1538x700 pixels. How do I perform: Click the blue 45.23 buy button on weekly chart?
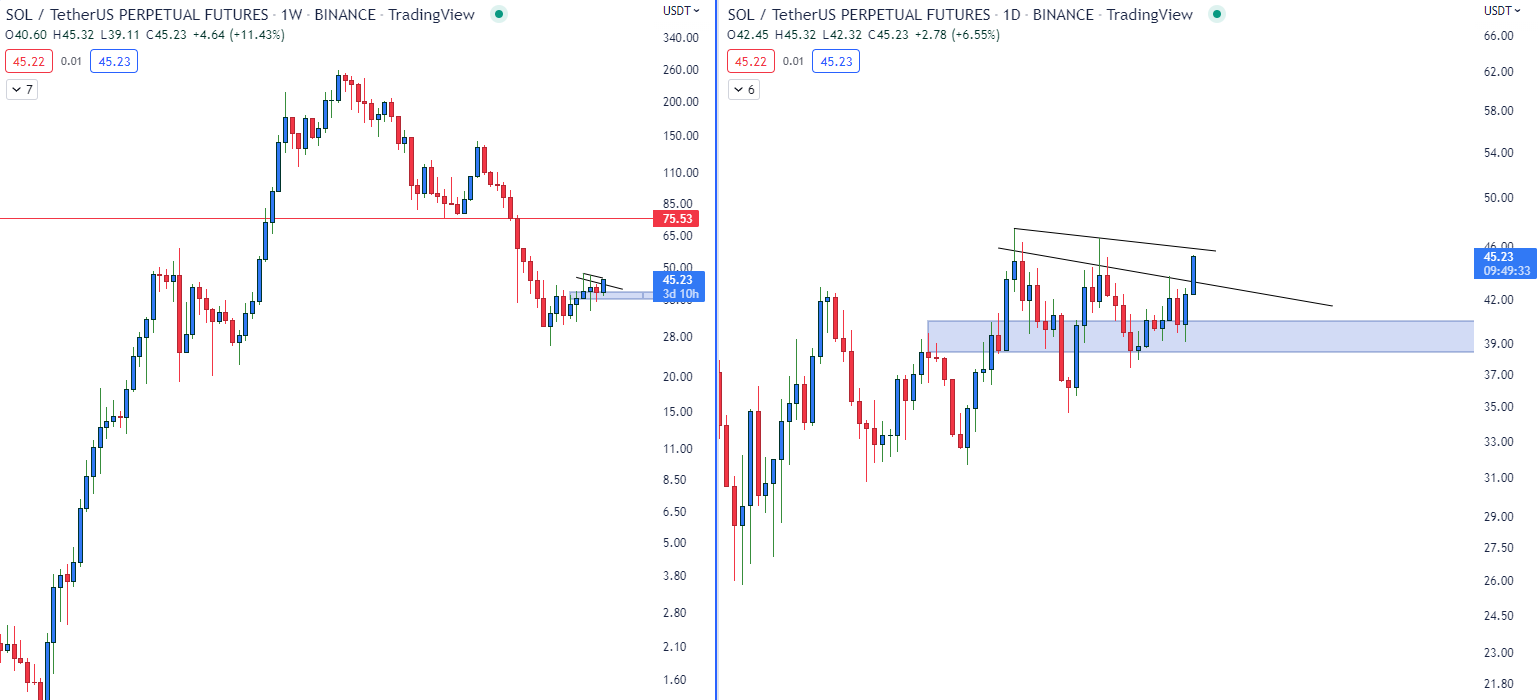[114, 61]
